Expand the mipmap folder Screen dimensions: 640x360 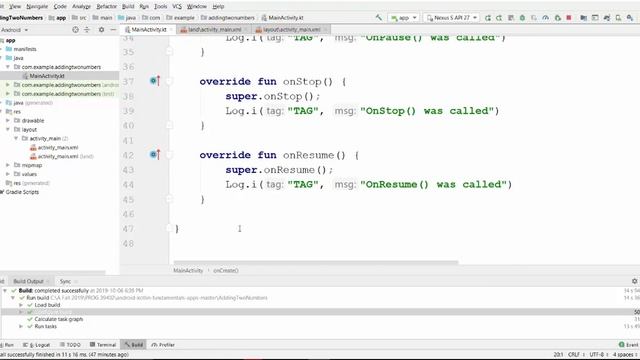[8, 165]
